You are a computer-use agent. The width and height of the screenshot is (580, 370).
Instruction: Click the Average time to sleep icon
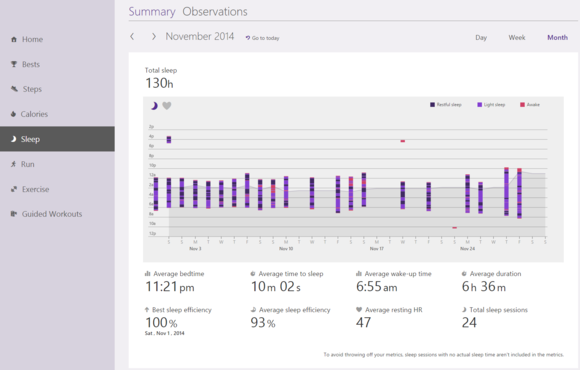(x=253, y=274)
